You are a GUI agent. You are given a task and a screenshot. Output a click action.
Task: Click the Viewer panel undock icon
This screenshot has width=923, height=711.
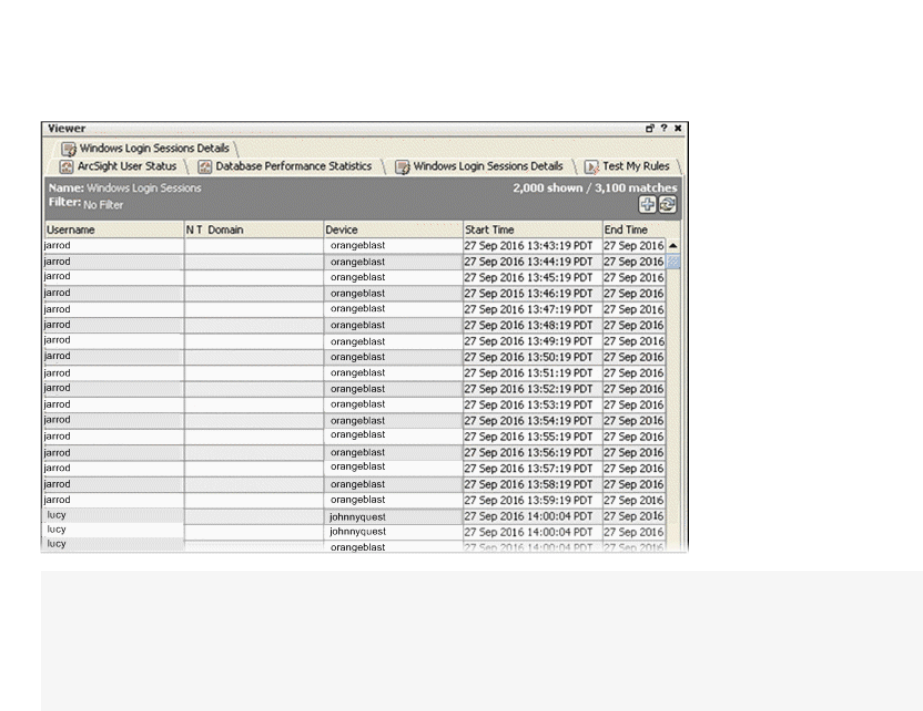650,128
